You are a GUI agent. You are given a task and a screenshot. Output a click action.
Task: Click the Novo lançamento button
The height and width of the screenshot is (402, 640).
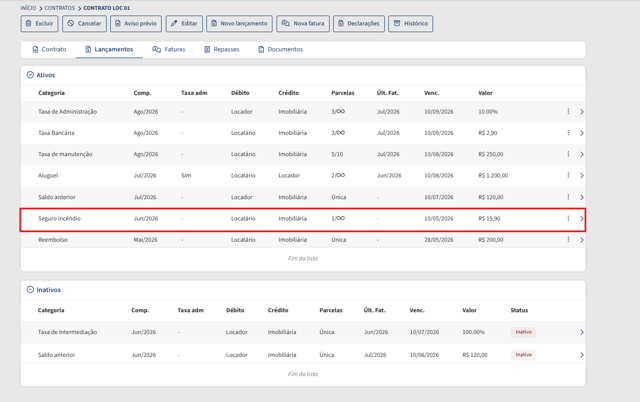point(240,23)
